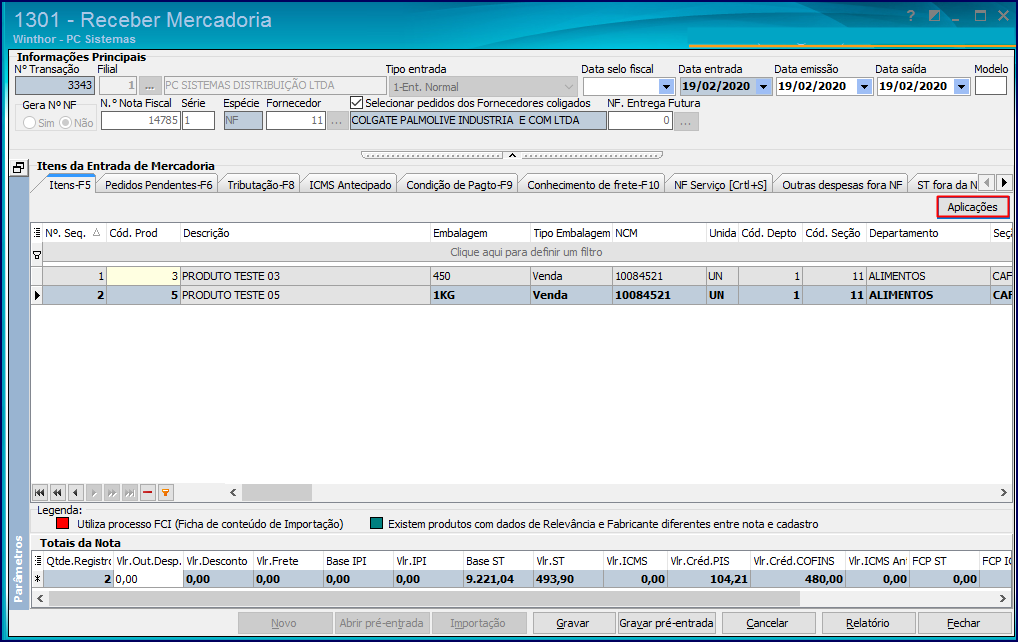Open Outras despesas fora NF tab
Viewport: 1018px width, 642px height.
[x=842, y=185]
